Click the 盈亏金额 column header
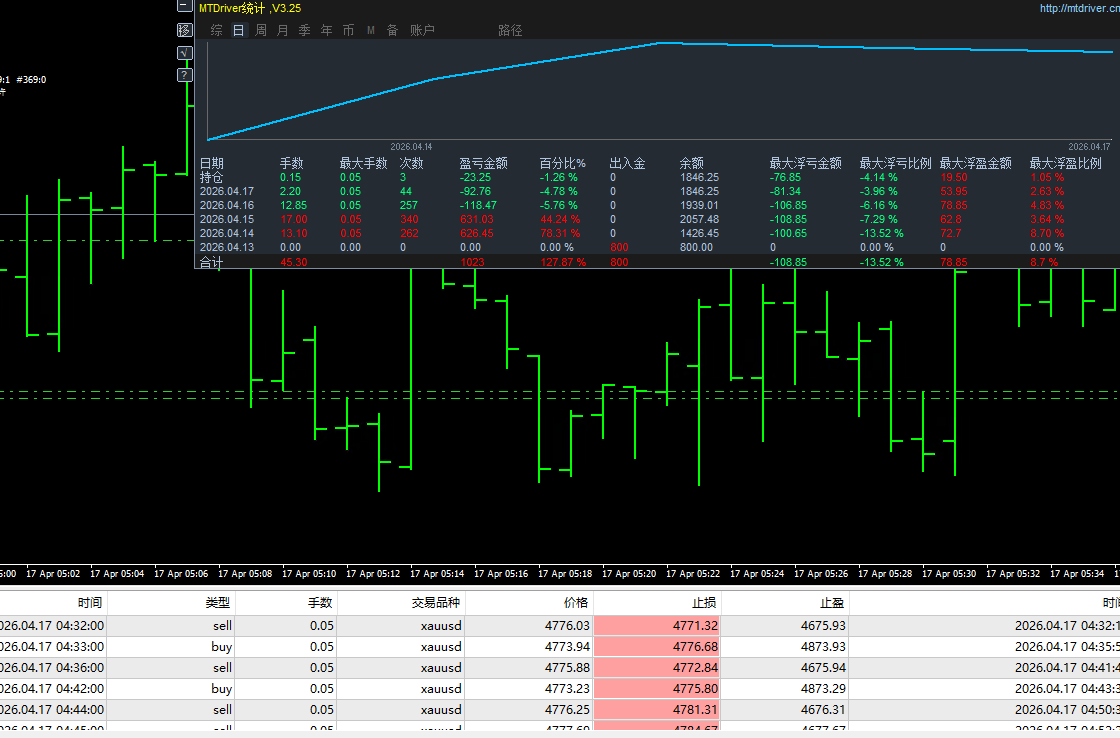The height and width of the screenshot is (738, 1120). coord(484,164)
